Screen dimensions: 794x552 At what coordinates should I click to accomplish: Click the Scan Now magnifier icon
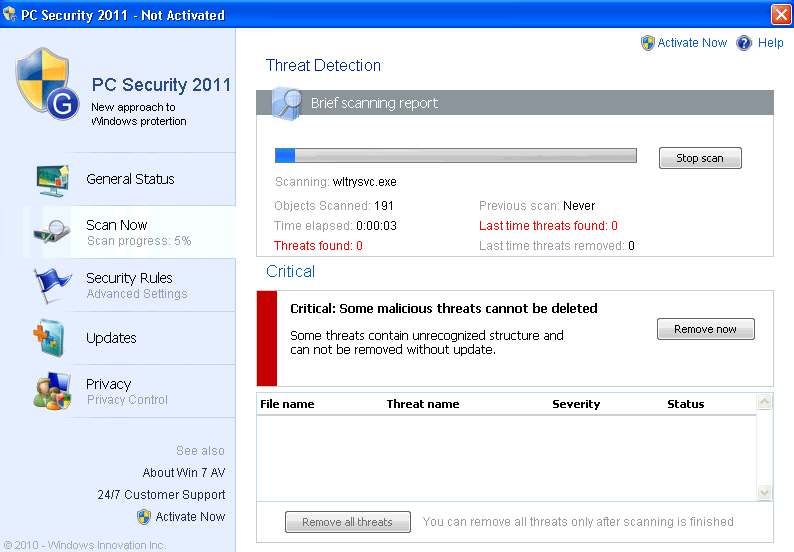pyautogui.click(x=52, y=232)
